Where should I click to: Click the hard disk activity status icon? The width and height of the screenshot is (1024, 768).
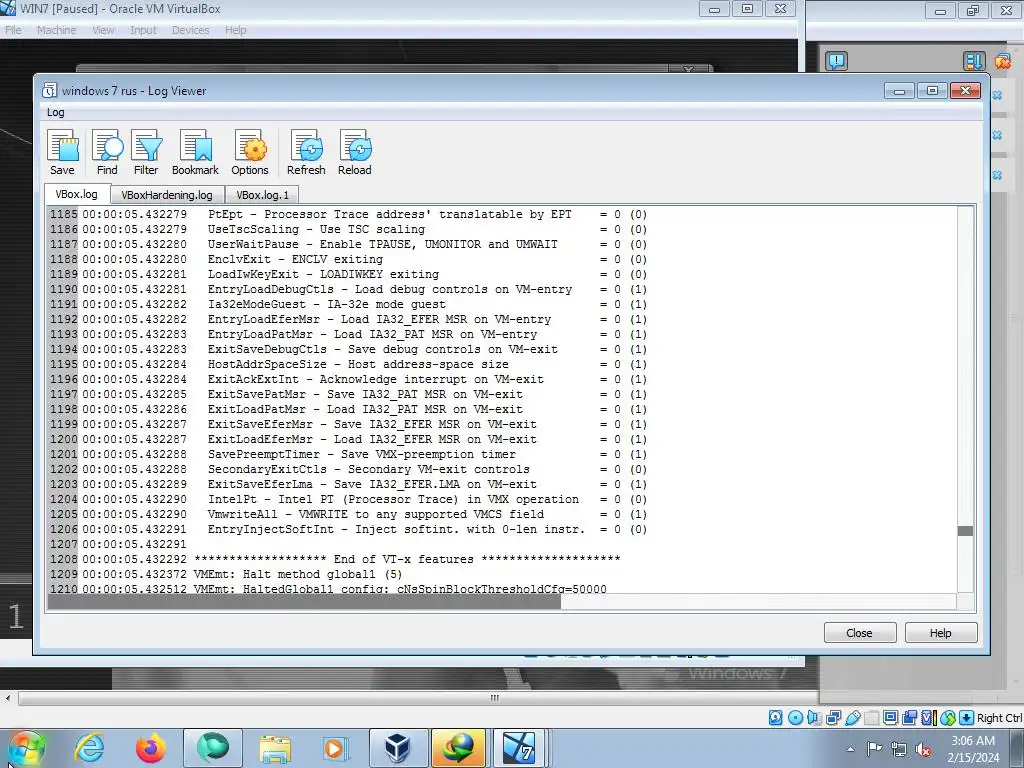point(775,718)
